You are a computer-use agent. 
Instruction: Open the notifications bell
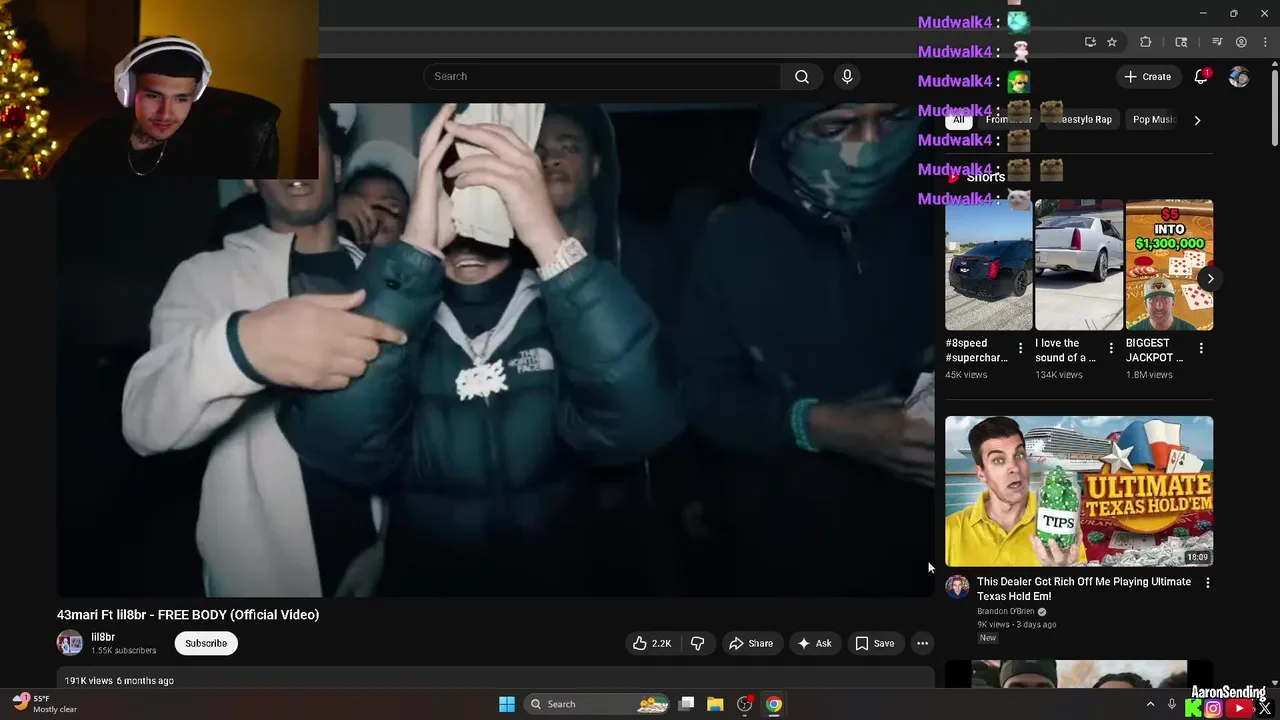pyautogui.click(x=1201, y=77)
